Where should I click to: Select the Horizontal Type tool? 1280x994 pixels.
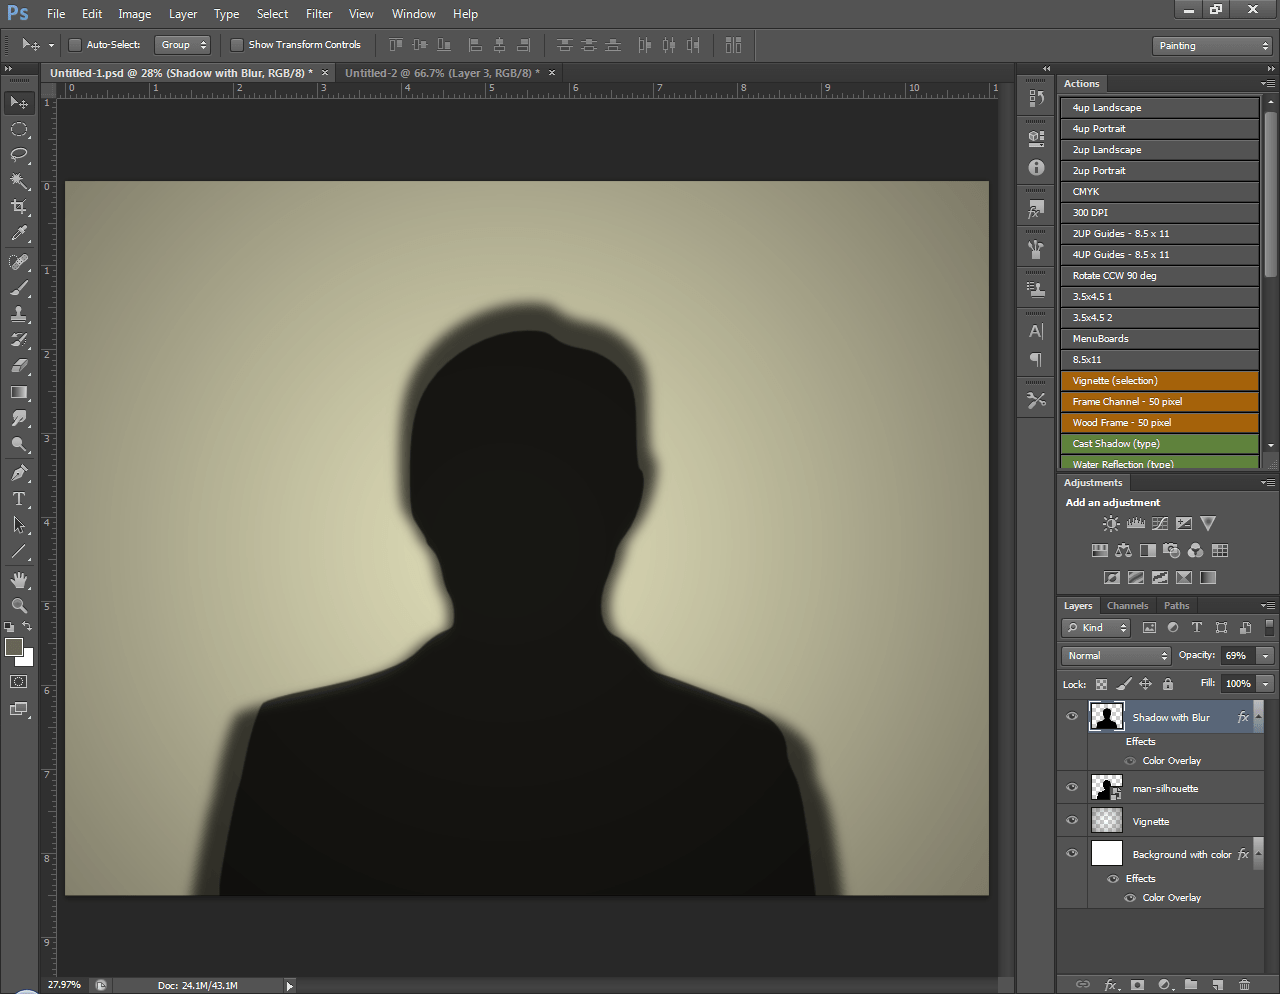click(18, 499)
